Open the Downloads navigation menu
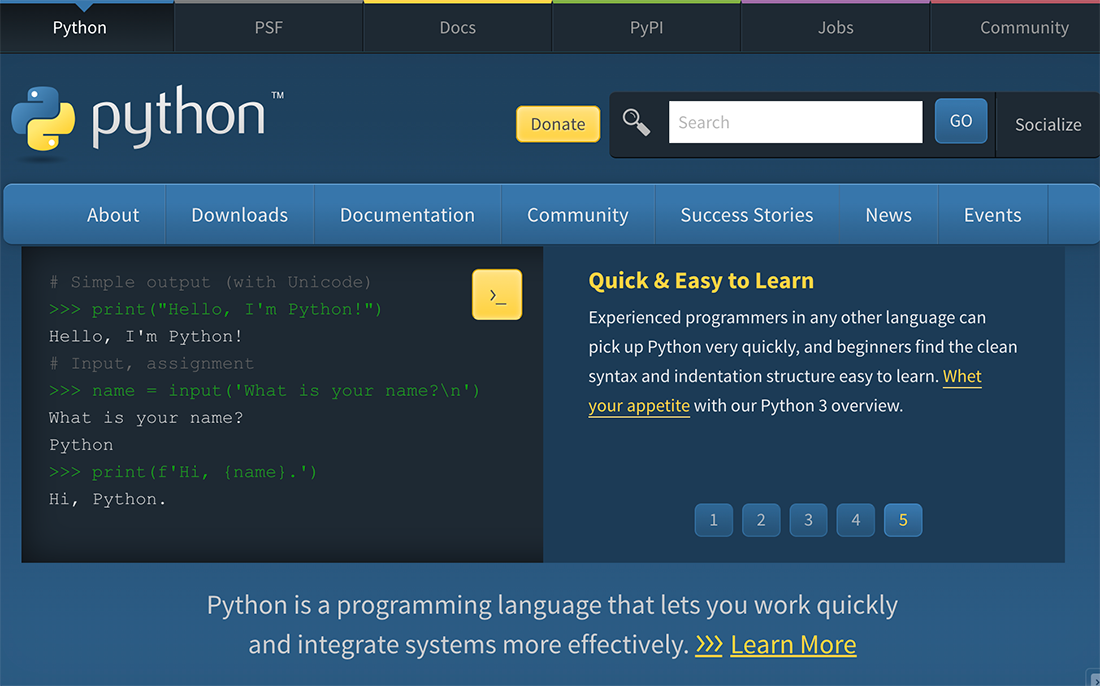This screenshot has width=1100, height=686. click(x=240, y=215)
